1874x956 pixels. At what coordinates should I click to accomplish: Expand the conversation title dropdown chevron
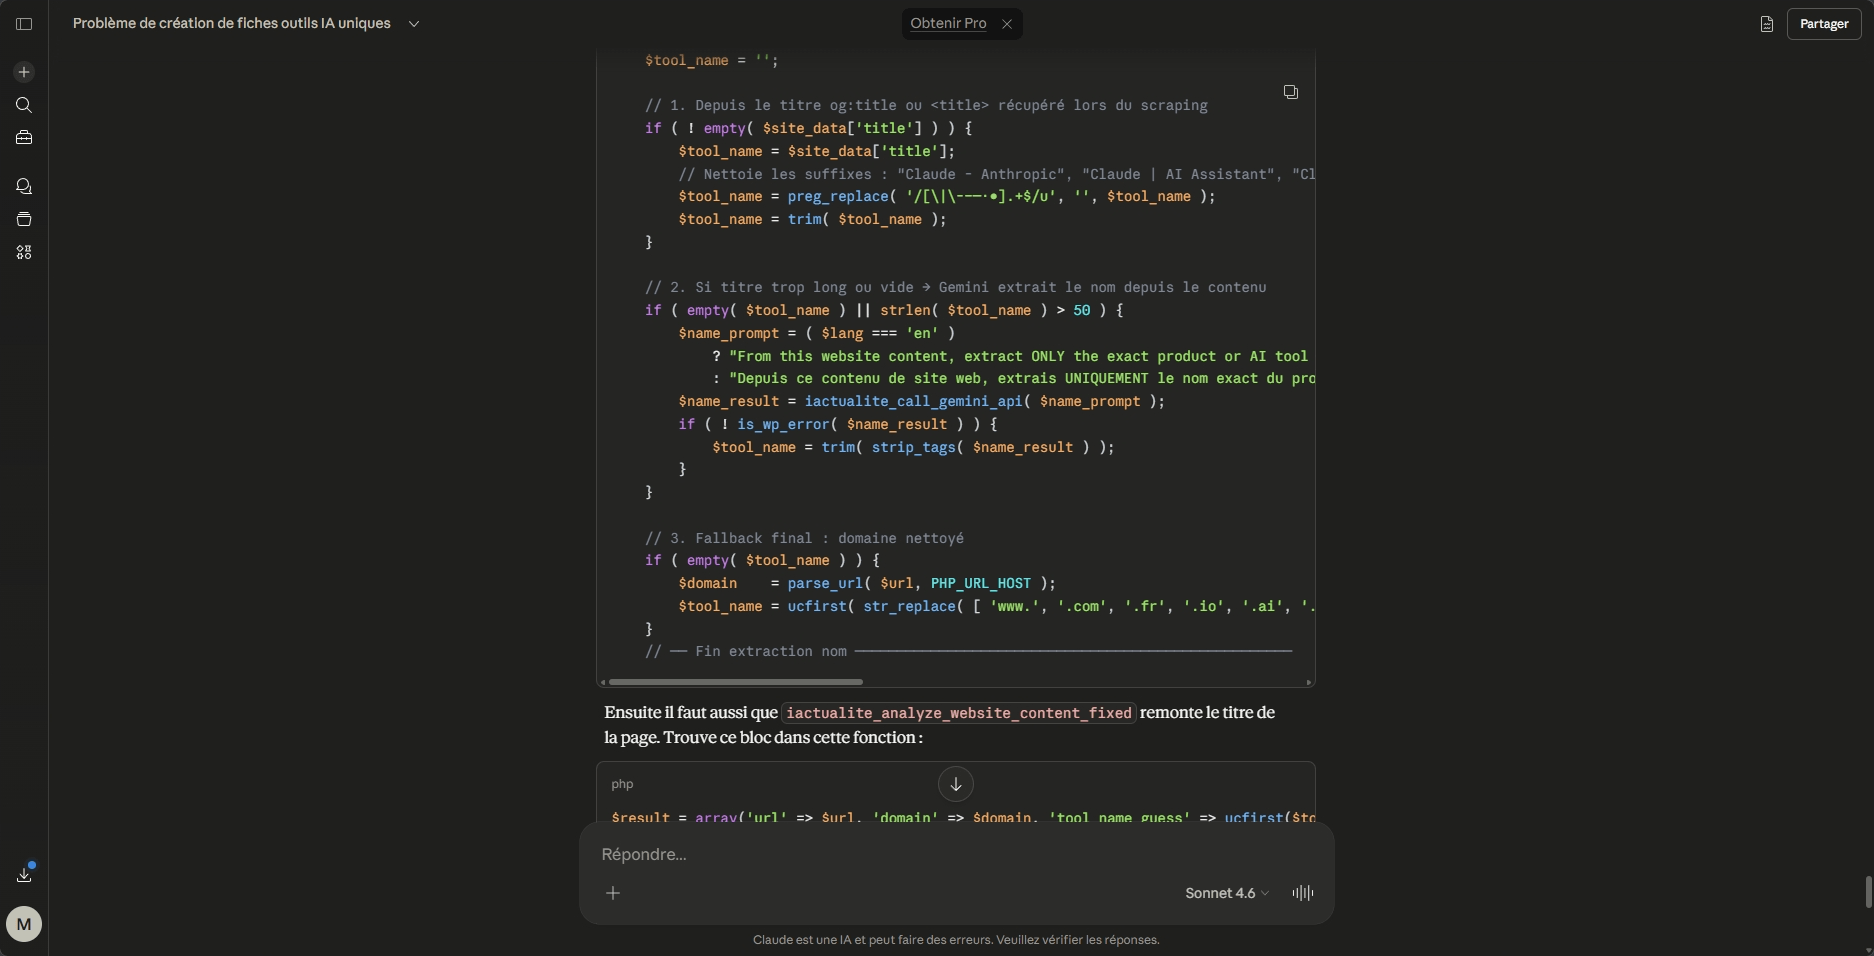414,24
